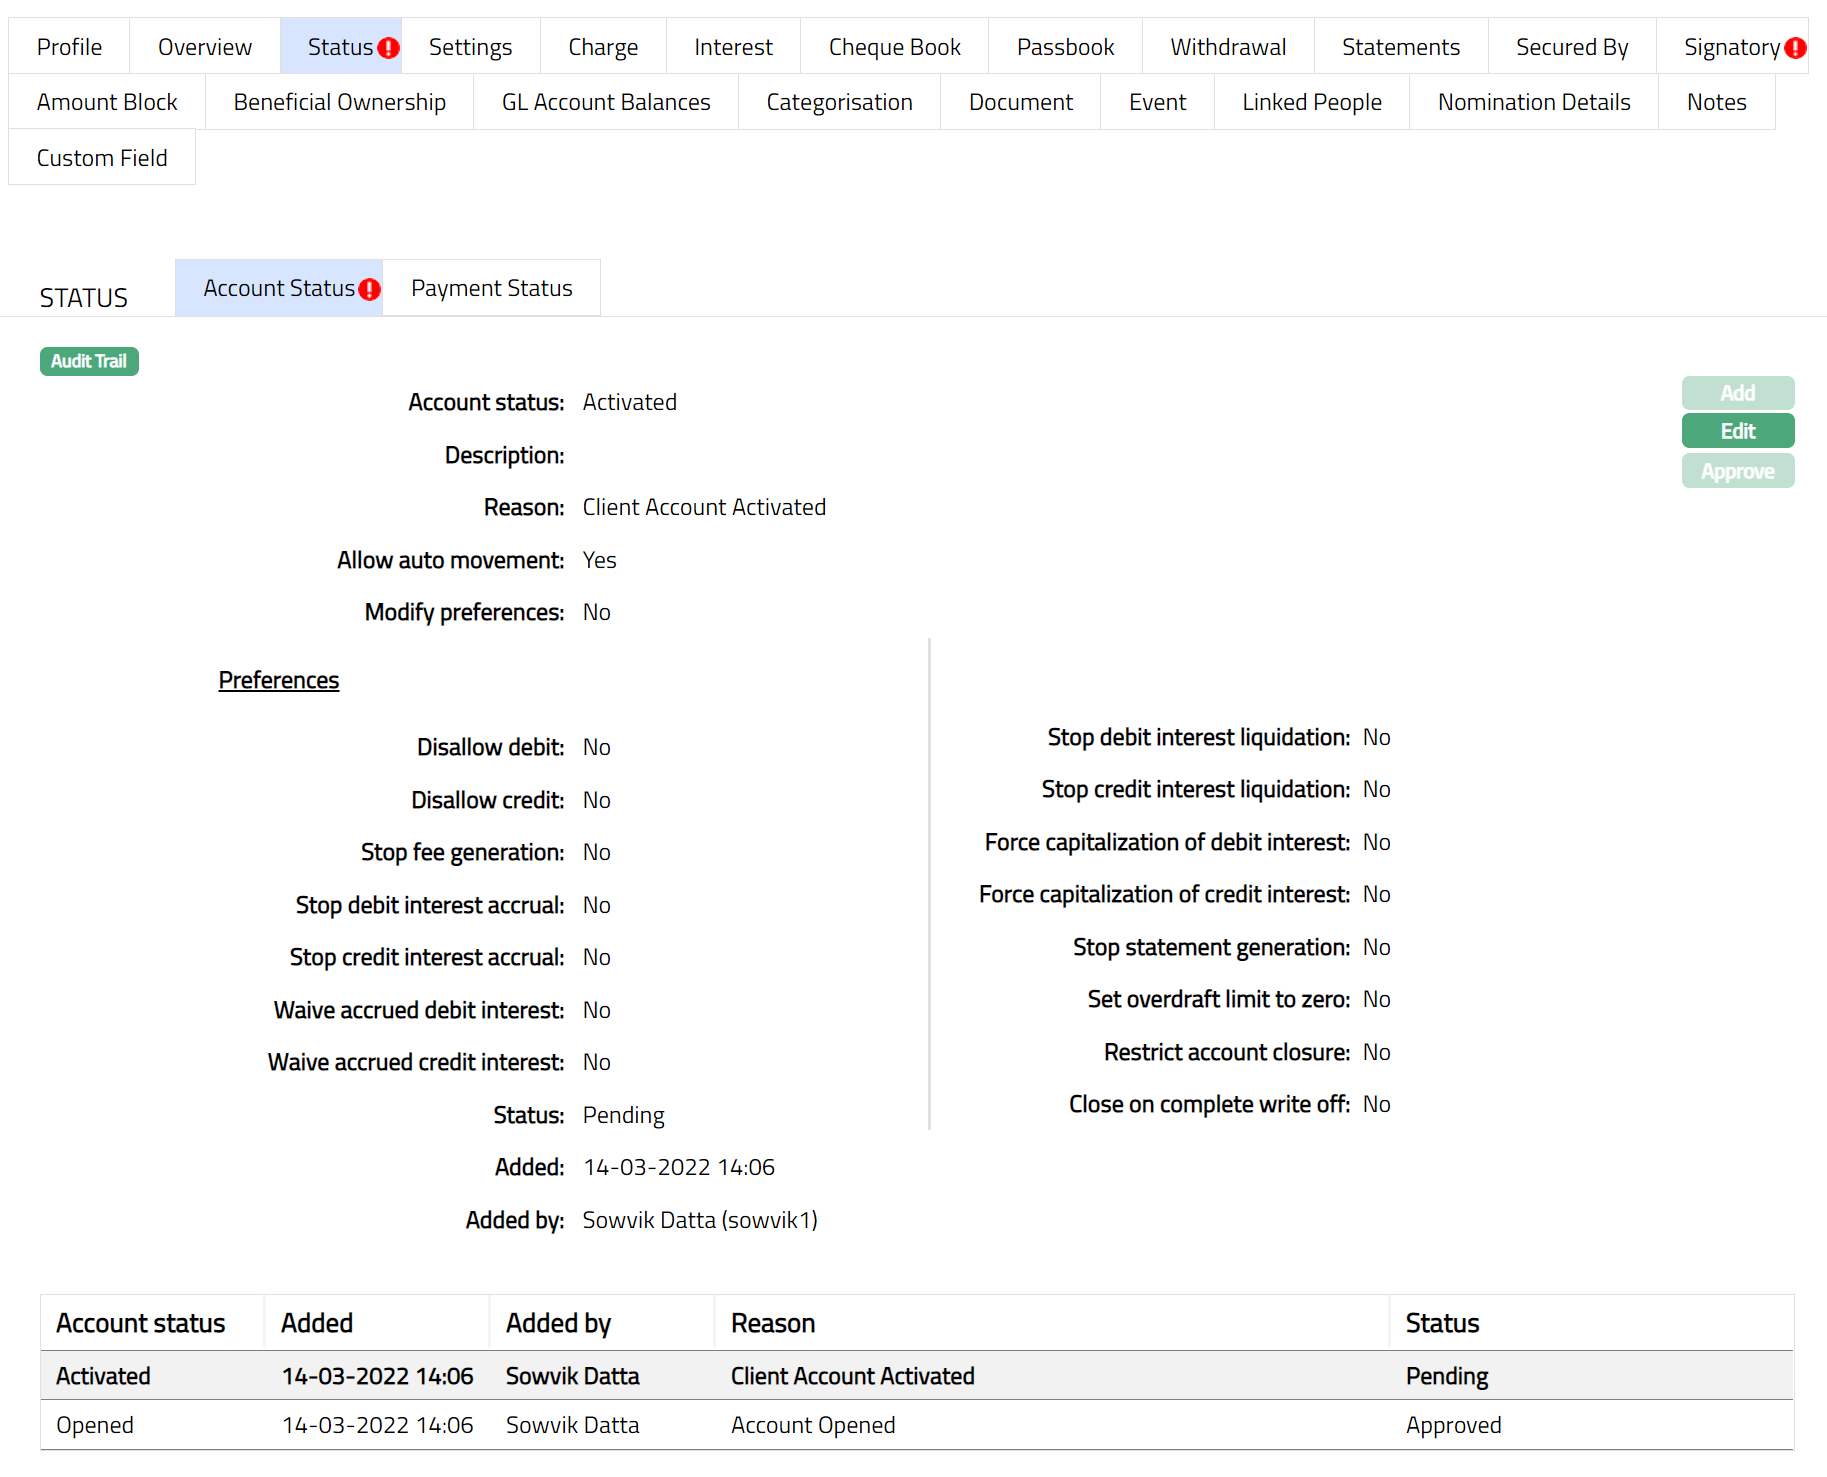Switch to the Payment Status subtab
Viewport: 1827px width, 1477px height.
pos(491,288)
